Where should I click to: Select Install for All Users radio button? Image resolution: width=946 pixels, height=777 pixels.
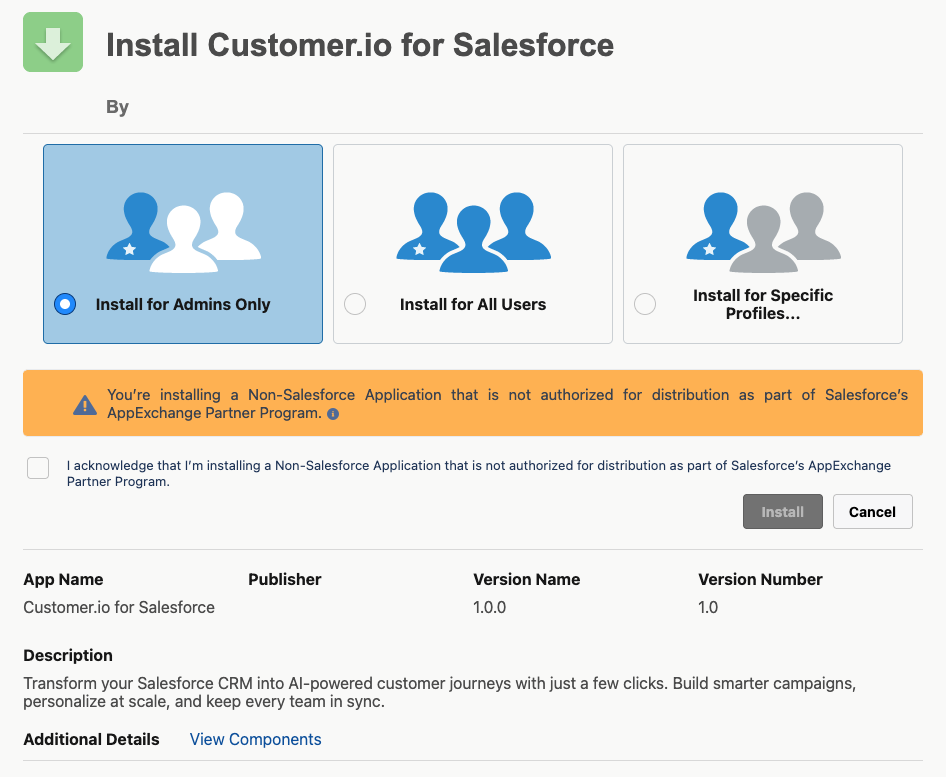click(355, 304)
